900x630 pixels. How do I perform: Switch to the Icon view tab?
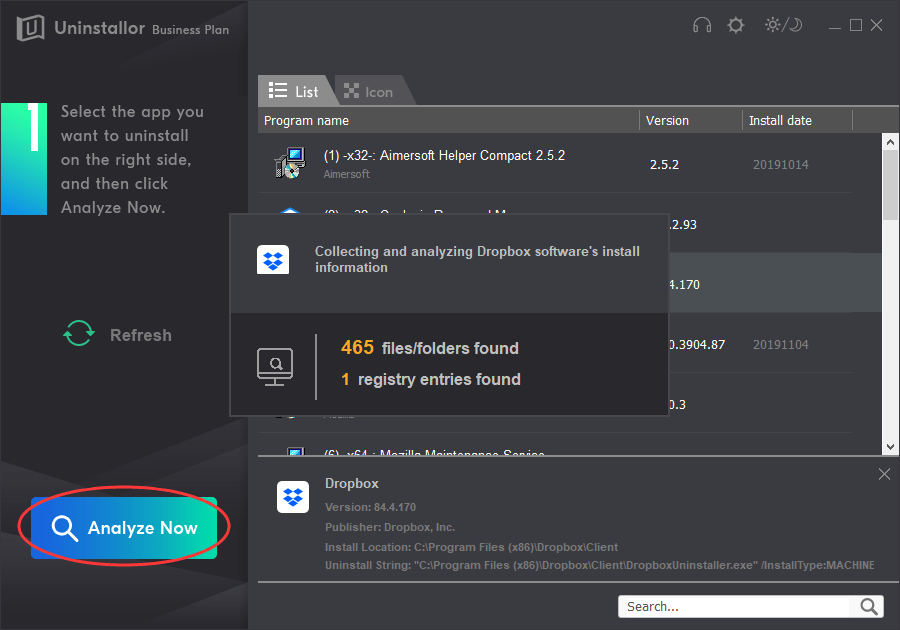[x=371, y=90]
